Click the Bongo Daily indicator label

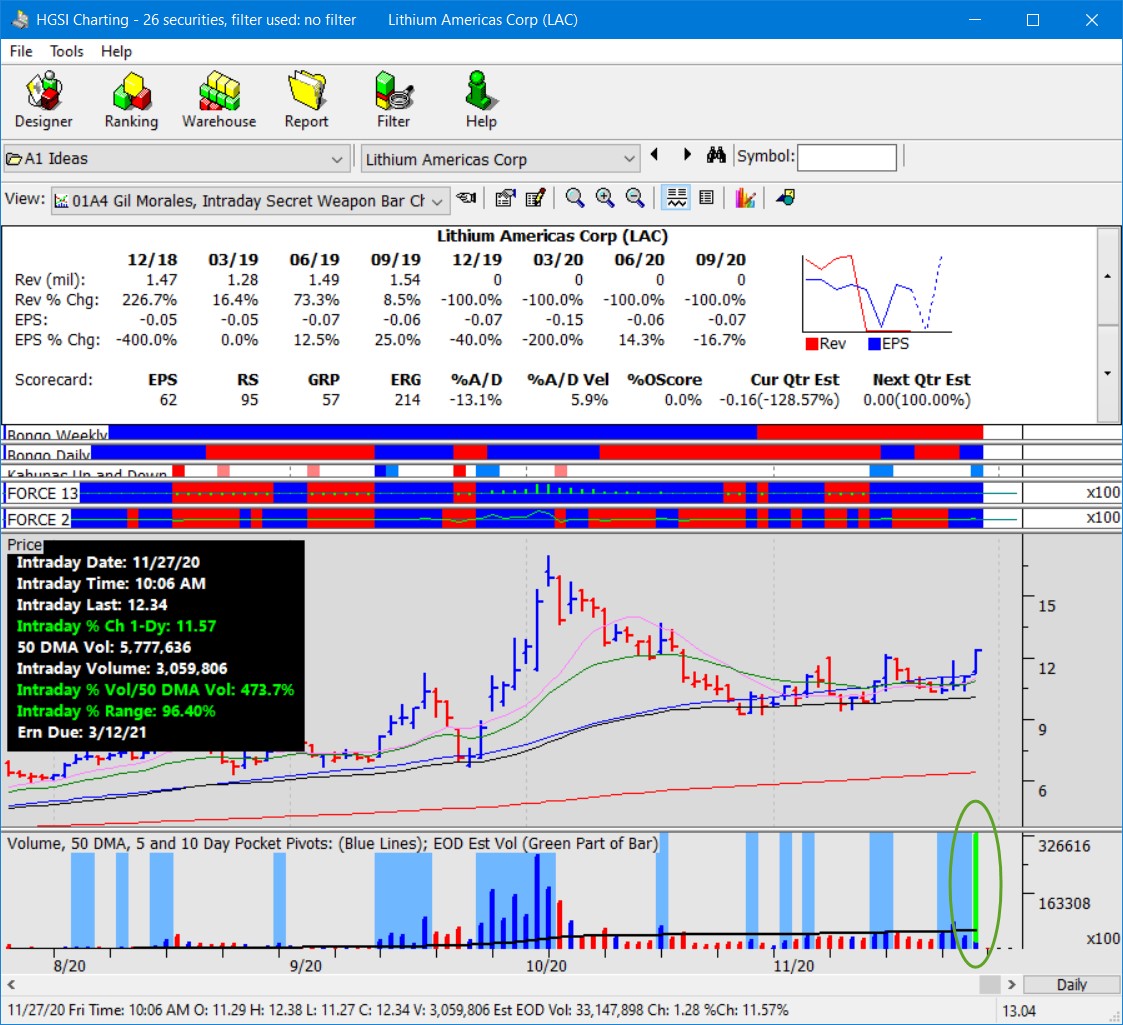tap(49, 454)
